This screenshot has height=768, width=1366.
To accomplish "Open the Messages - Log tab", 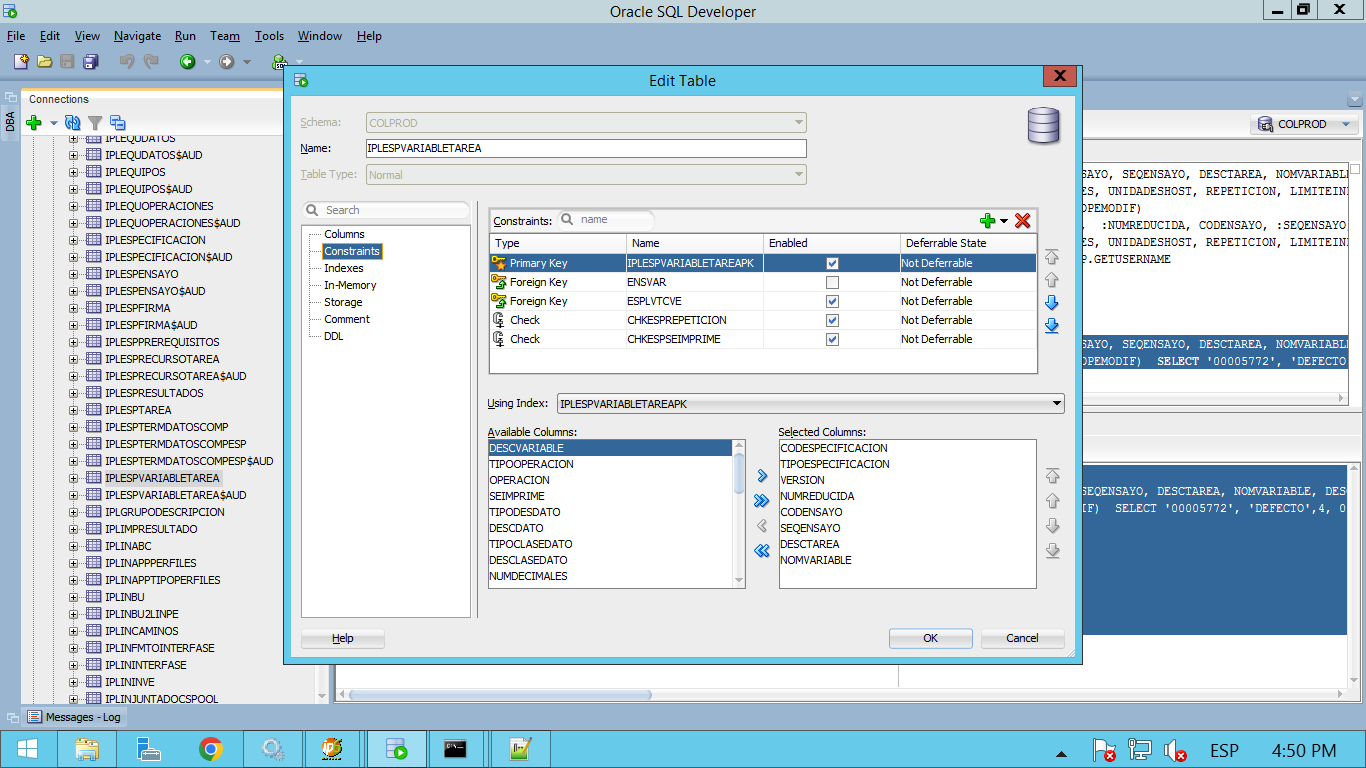I will [73, 717].
